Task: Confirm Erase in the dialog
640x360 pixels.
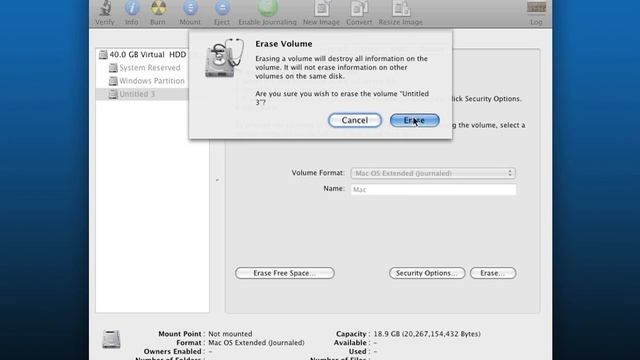Action: coord(415,120)
